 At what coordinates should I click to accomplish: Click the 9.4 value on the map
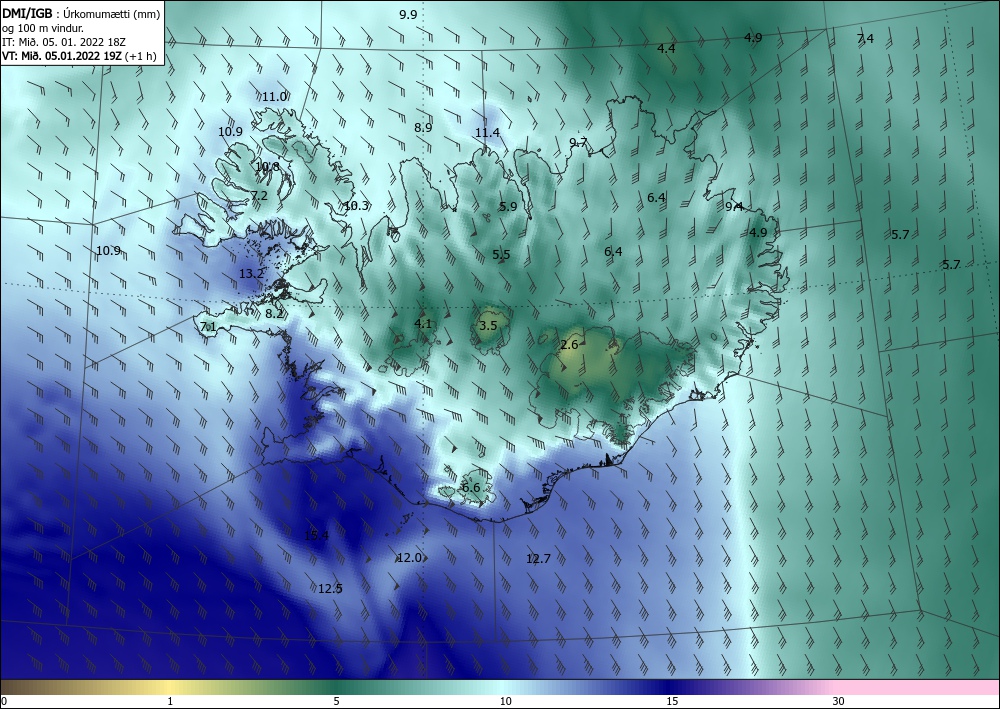734,206
